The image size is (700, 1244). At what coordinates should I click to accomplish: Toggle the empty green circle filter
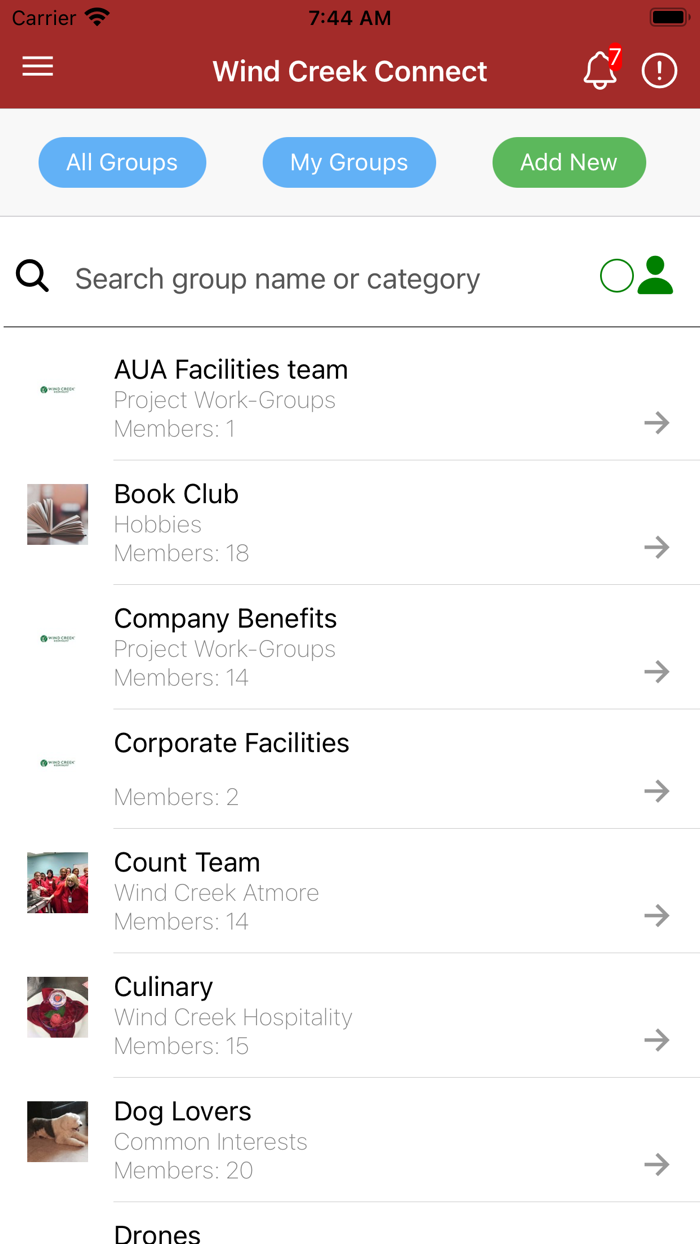click(616, 275)
